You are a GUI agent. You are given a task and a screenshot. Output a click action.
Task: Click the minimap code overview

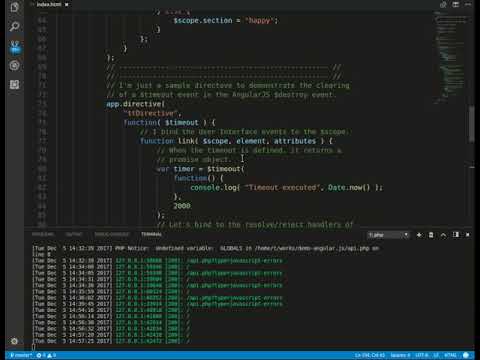pos(451,57)
